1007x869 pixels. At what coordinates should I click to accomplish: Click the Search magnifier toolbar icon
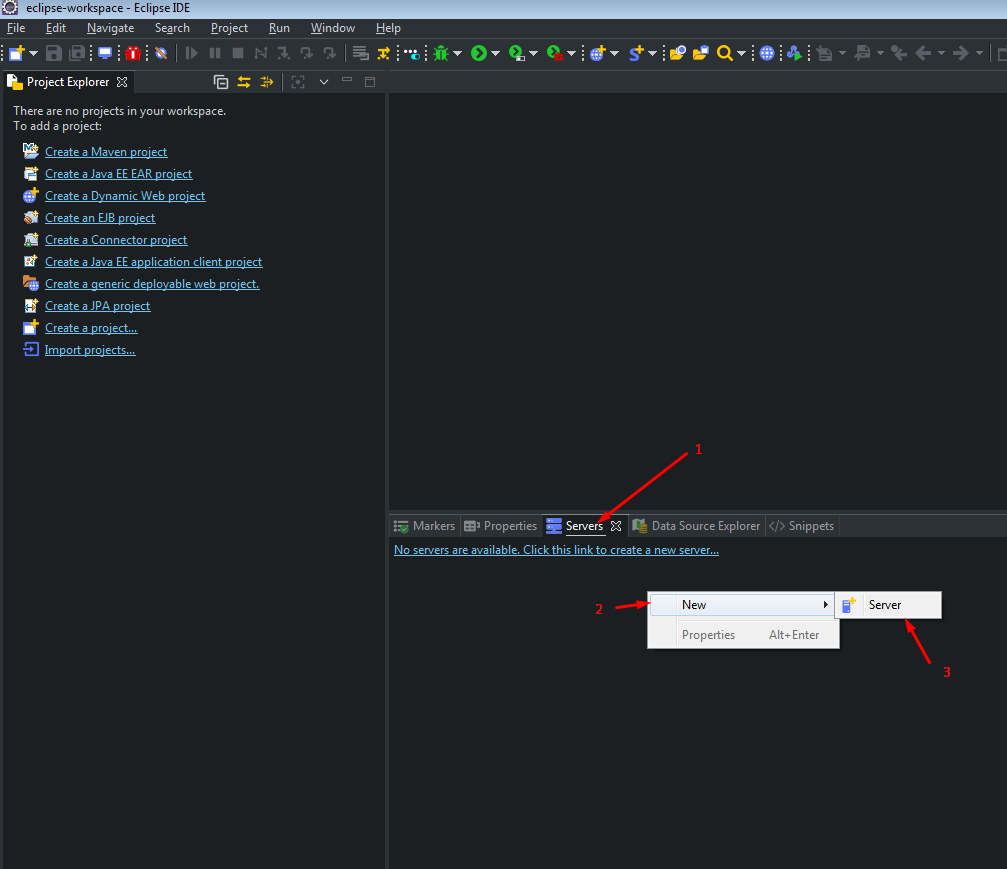(x=724, y=53)
